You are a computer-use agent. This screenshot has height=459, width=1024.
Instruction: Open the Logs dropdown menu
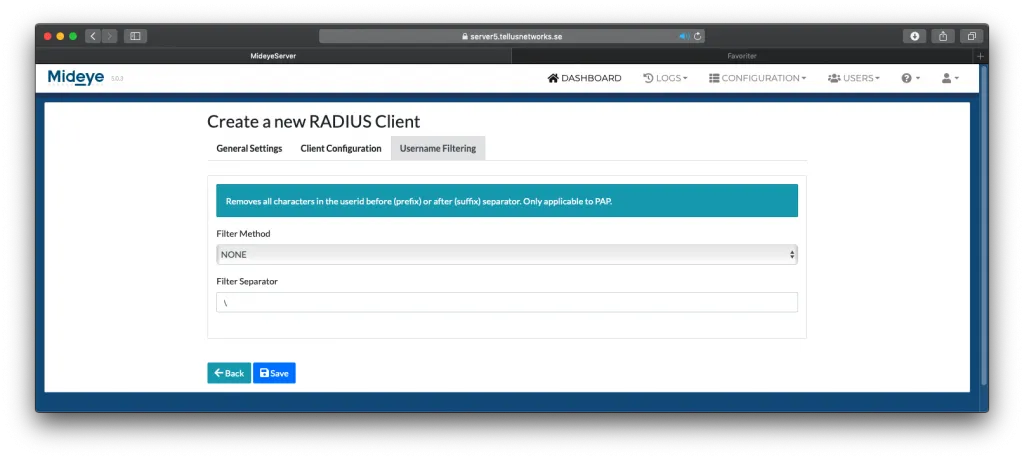(665, 78)
